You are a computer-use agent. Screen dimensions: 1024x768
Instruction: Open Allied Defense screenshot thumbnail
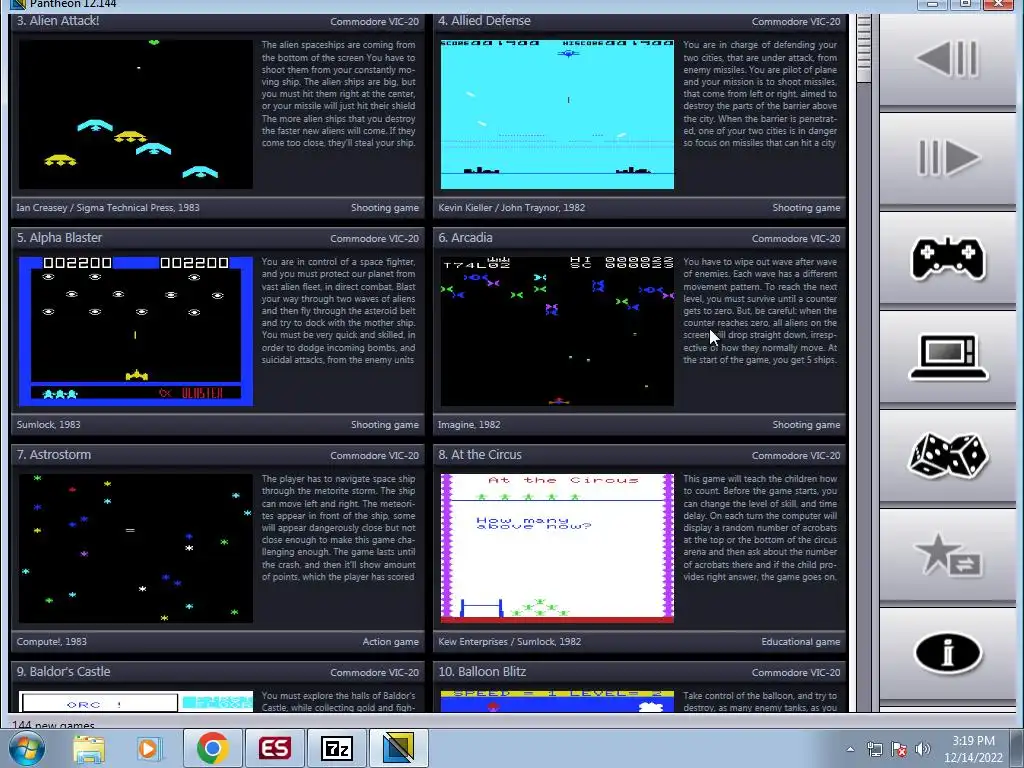pos(557,114)
